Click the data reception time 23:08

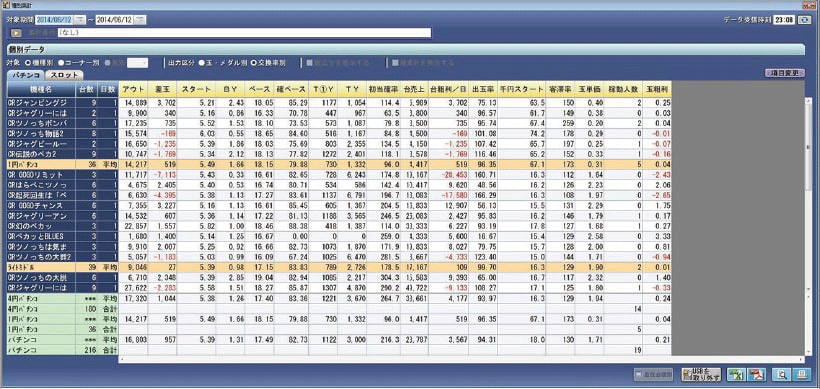click(x=785, y=20)
